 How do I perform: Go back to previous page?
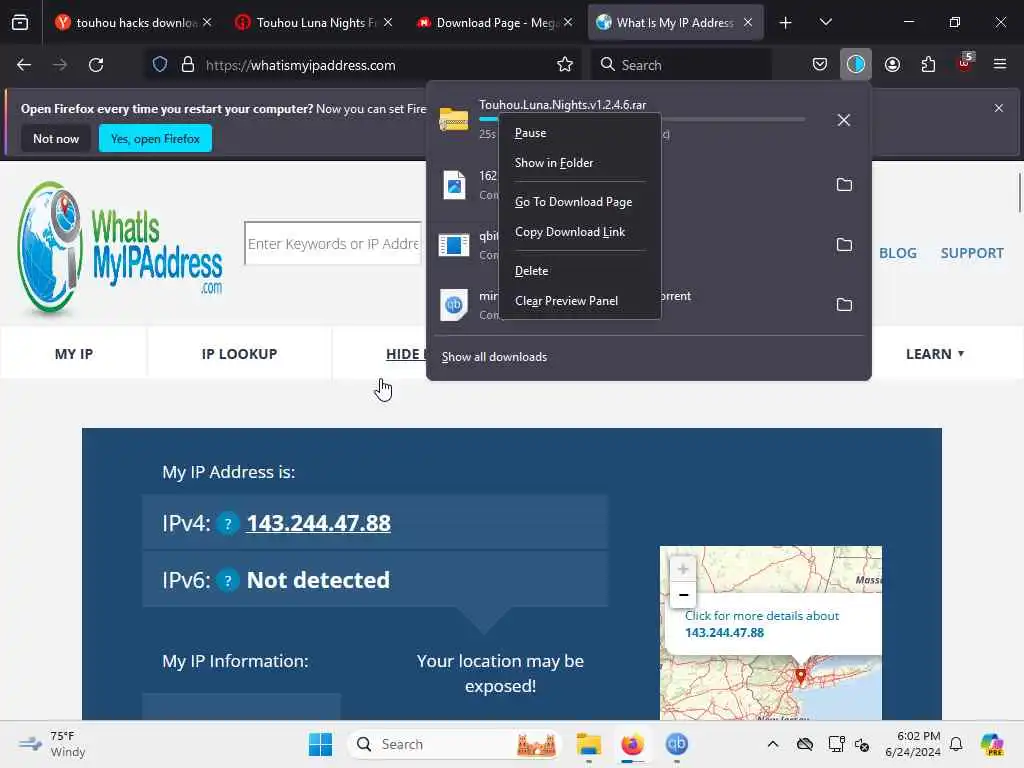click(x=24, y=65)
